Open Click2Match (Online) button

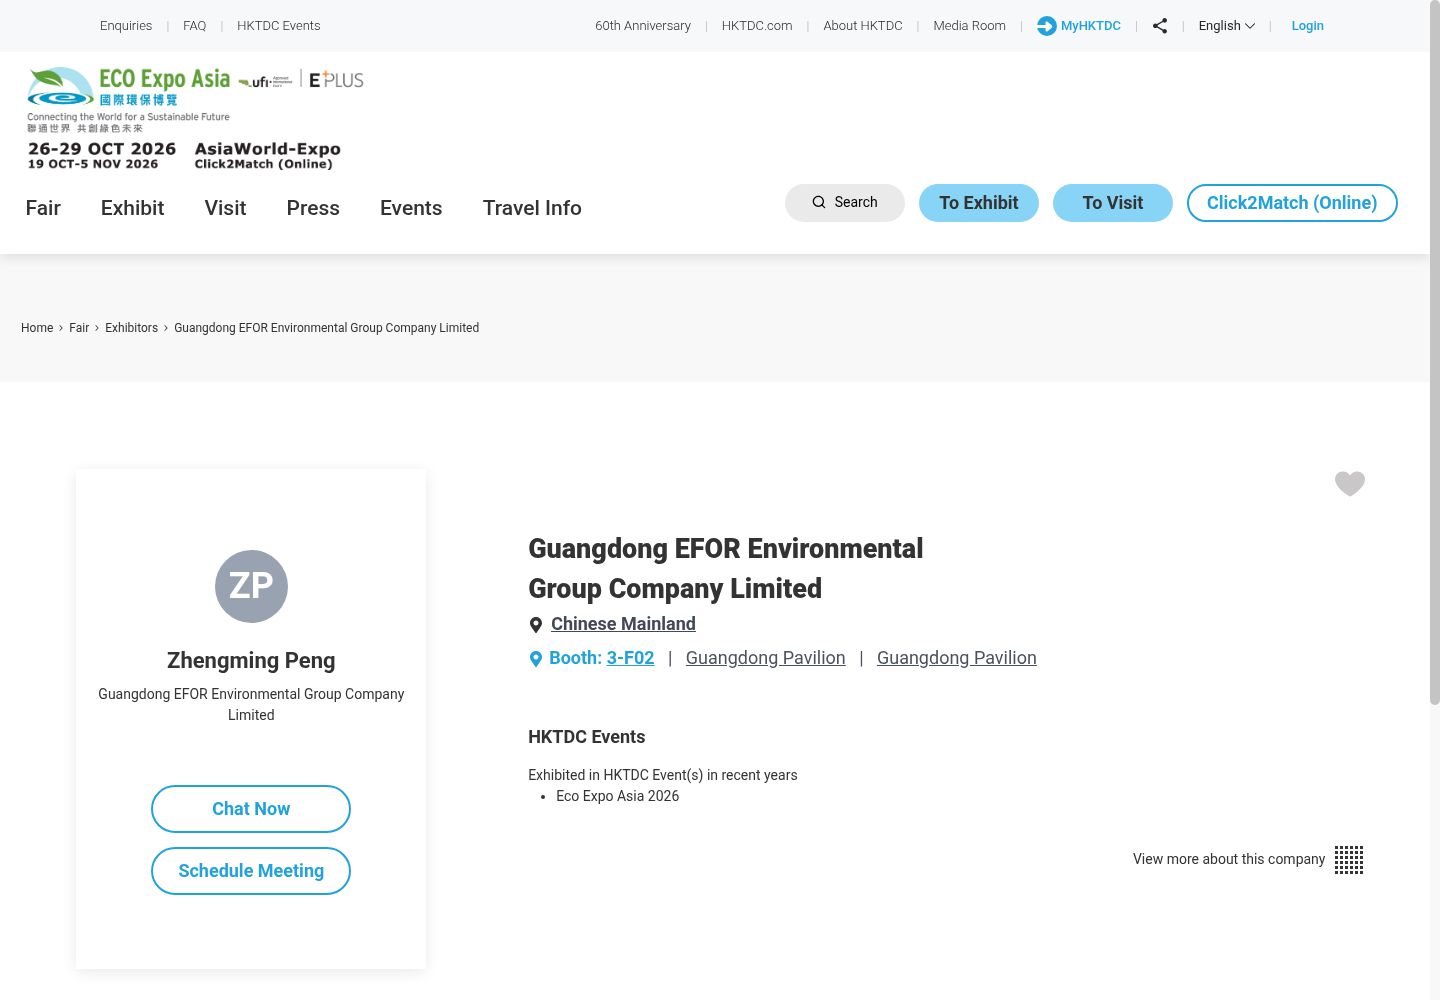click(1292, 203)
